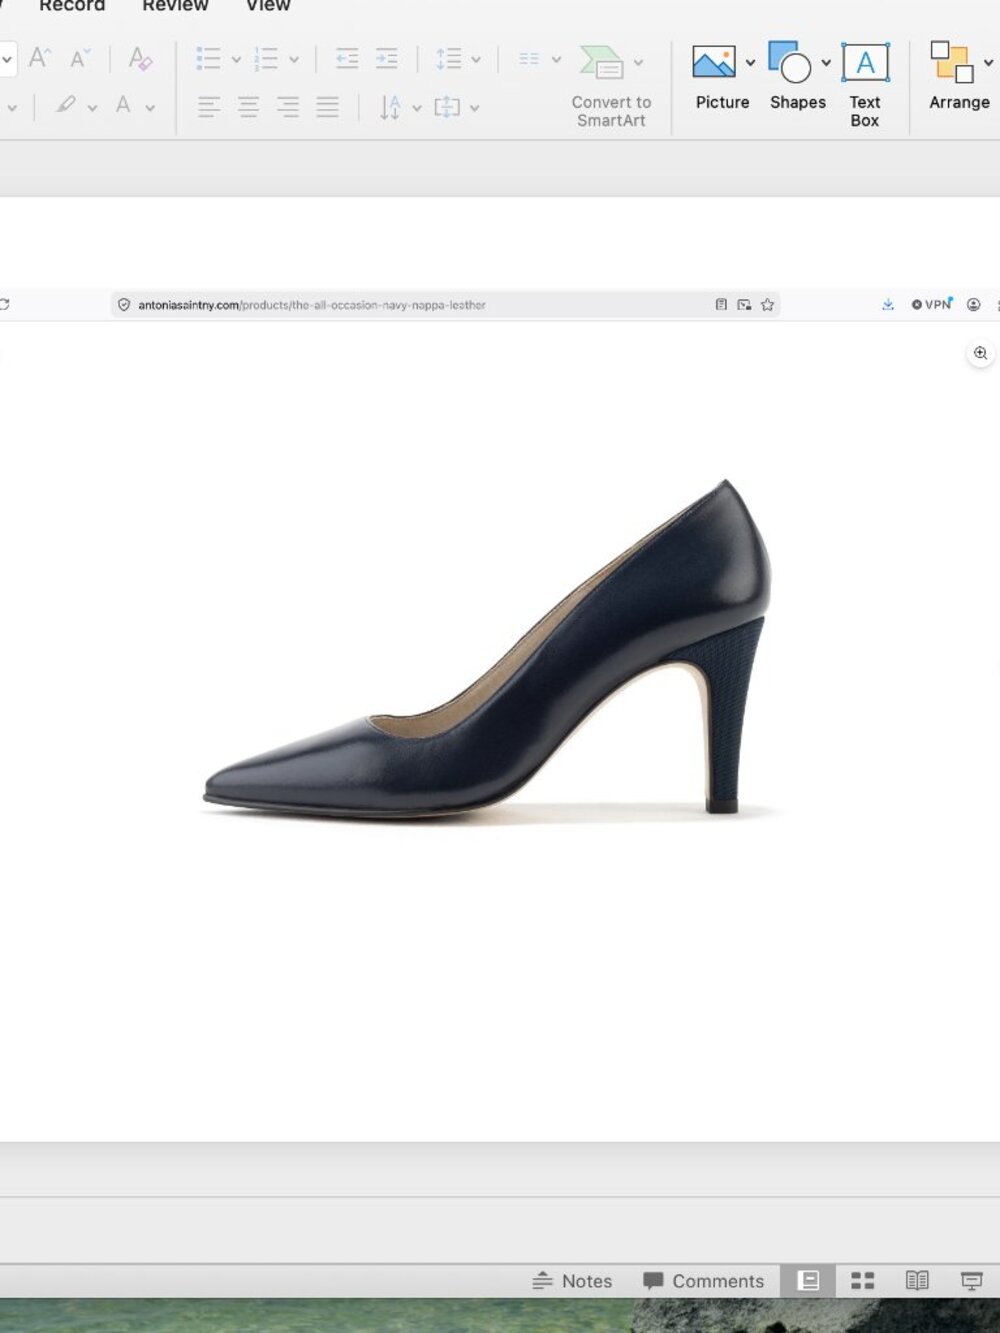Insert a Text Box
This screenshot has height=1333, width=1000.
pos(865,85)
